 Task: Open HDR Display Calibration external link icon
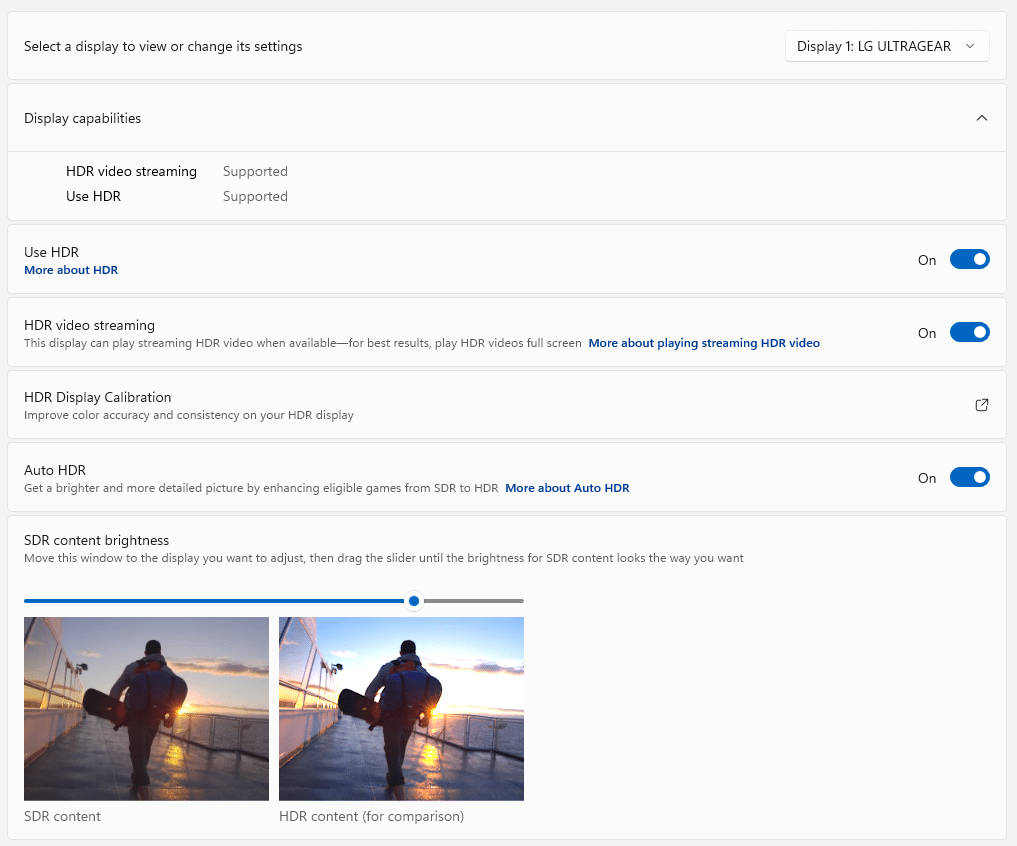pyautogui.click(x=981, y=405)
